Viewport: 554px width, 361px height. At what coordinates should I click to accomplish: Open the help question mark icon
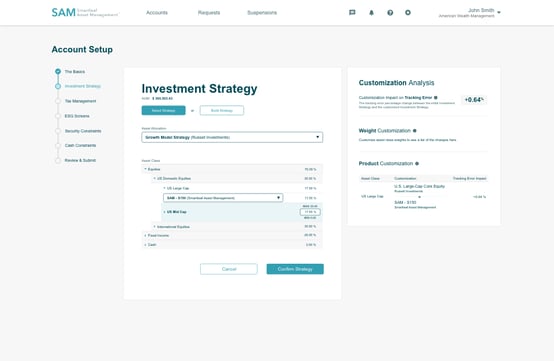[x=390, y=12]
